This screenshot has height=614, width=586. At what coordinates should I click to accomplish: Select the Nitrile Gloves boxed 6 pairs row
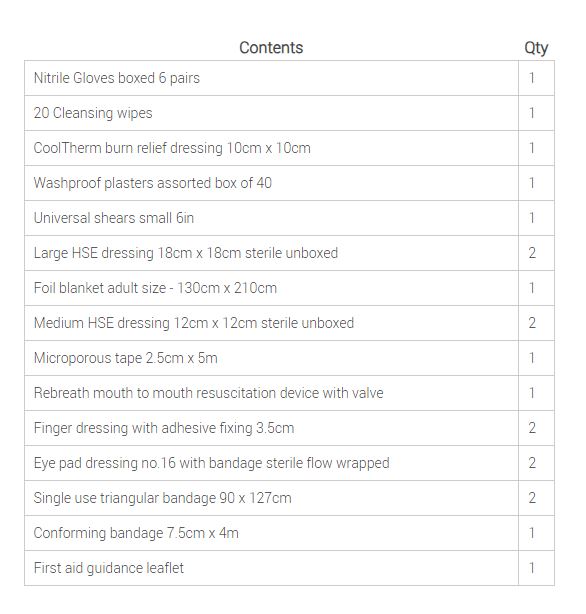pos(289,78)
